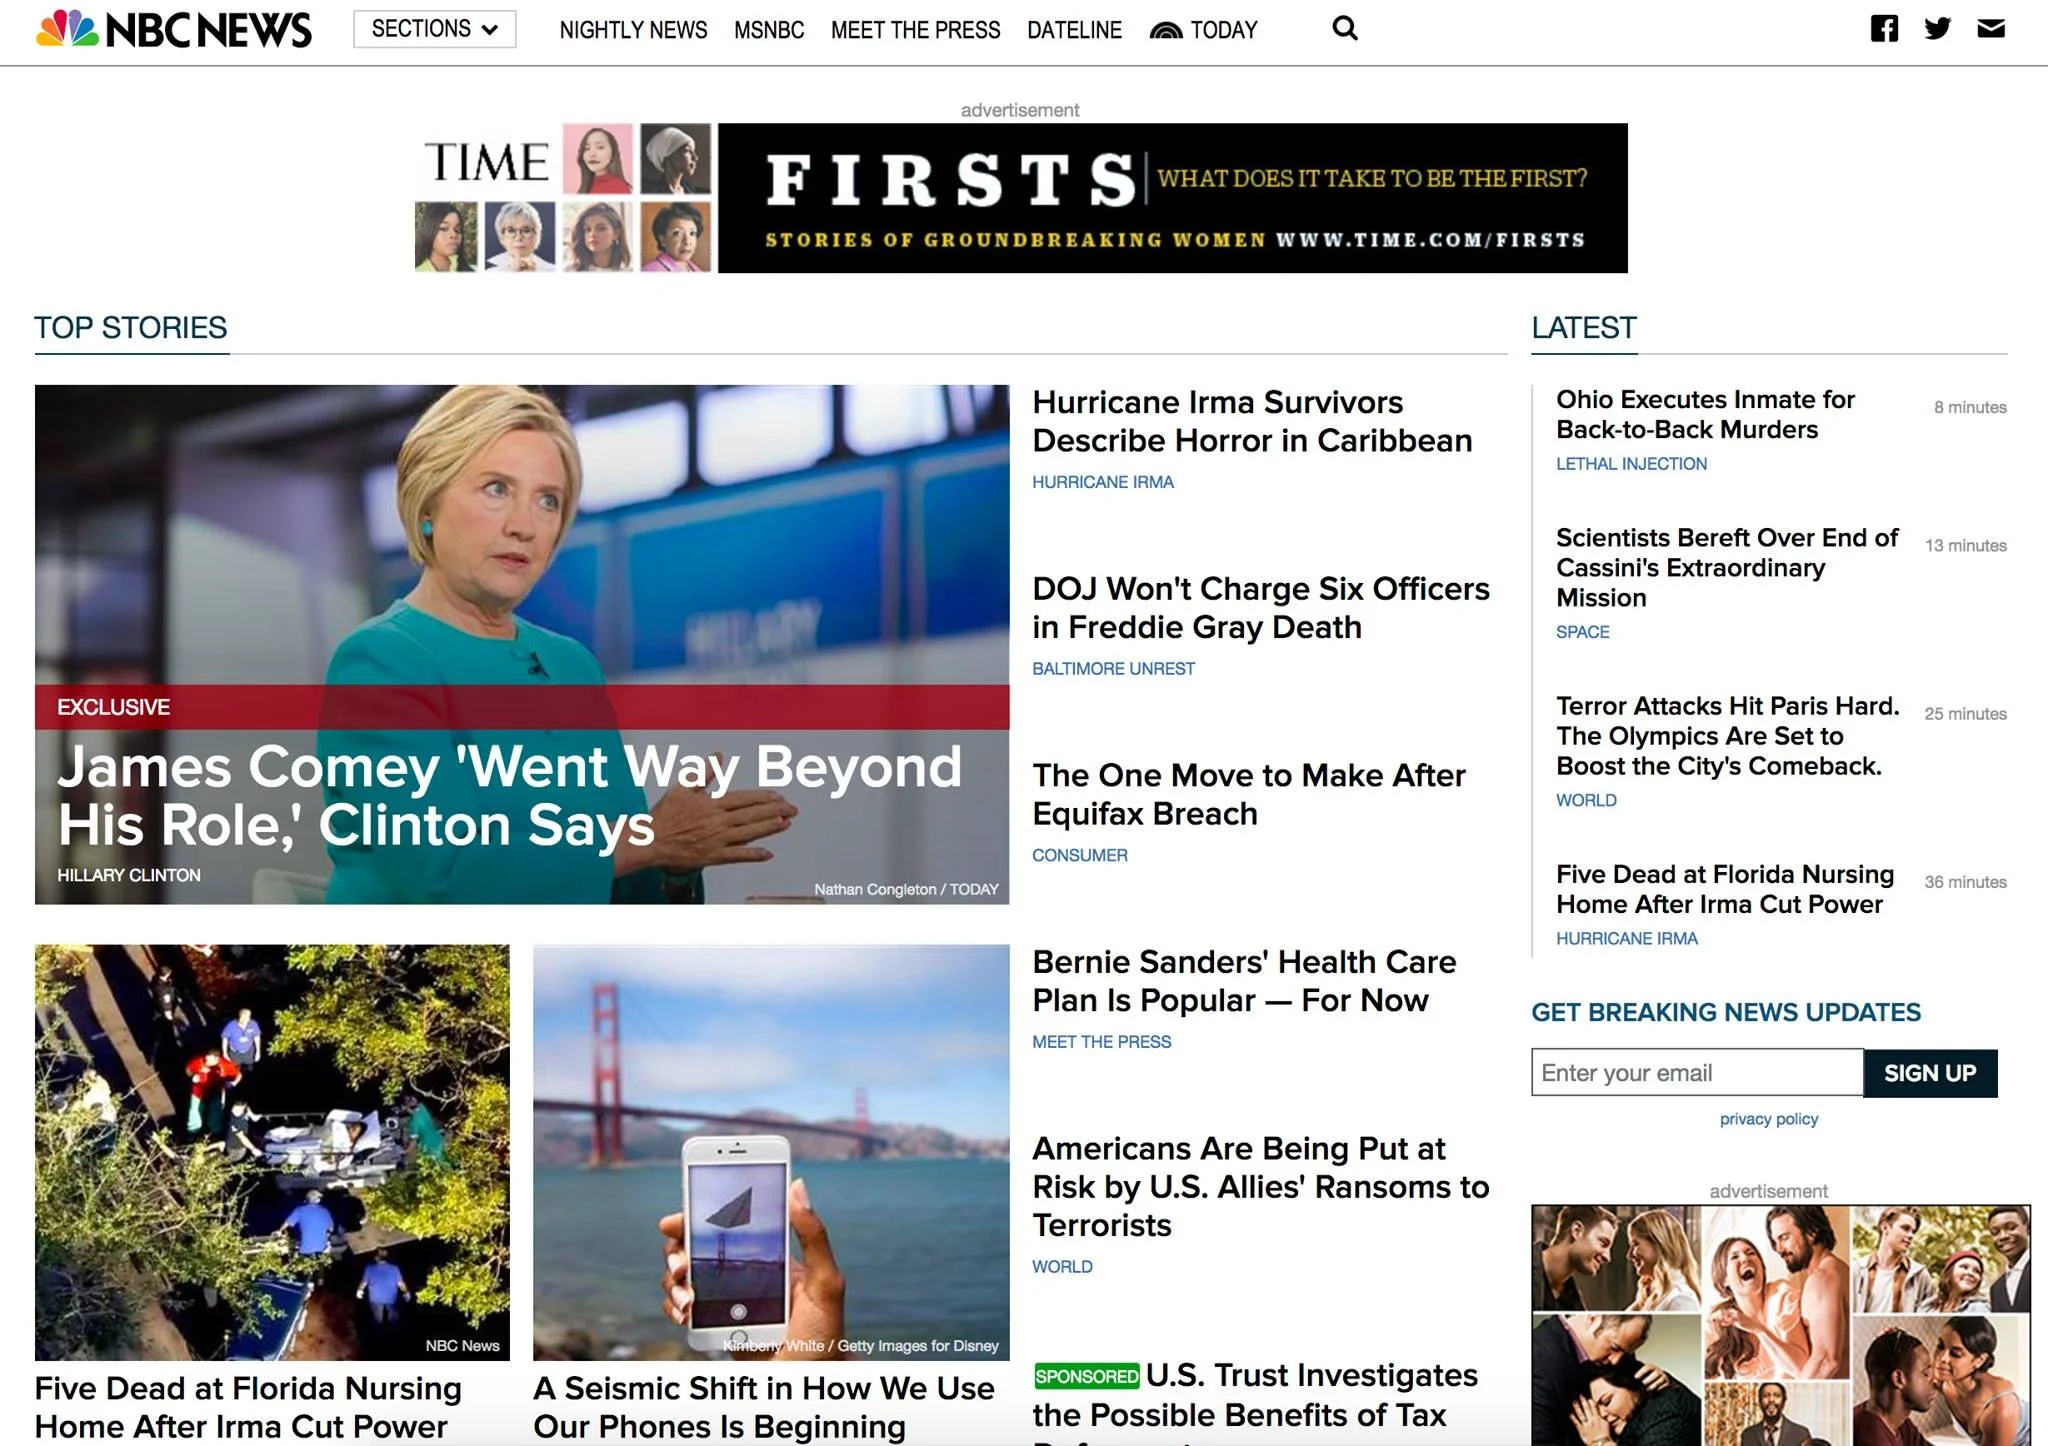Click the SIGN UP button
Screen dimensions: 2048x1446
tap(1930, 1072)
